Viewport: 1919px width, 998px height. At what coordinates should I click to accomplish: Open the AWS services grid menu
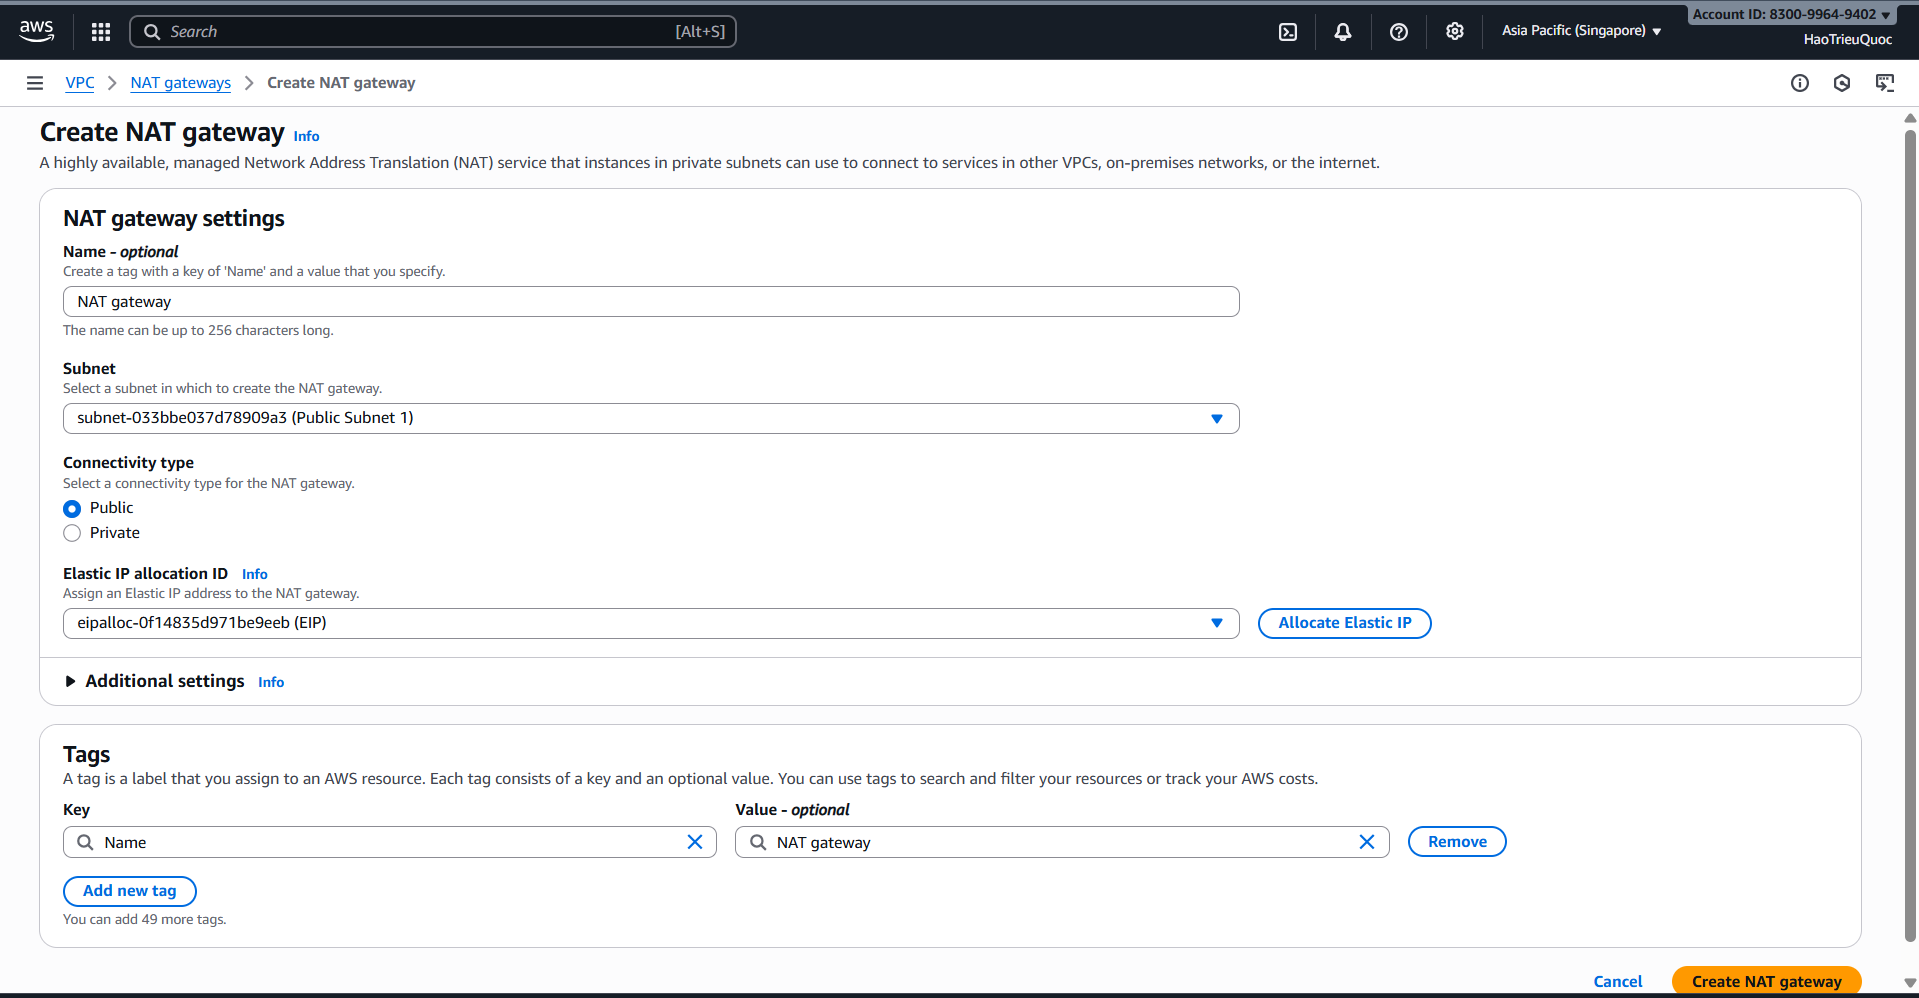[x=100, y=32]
